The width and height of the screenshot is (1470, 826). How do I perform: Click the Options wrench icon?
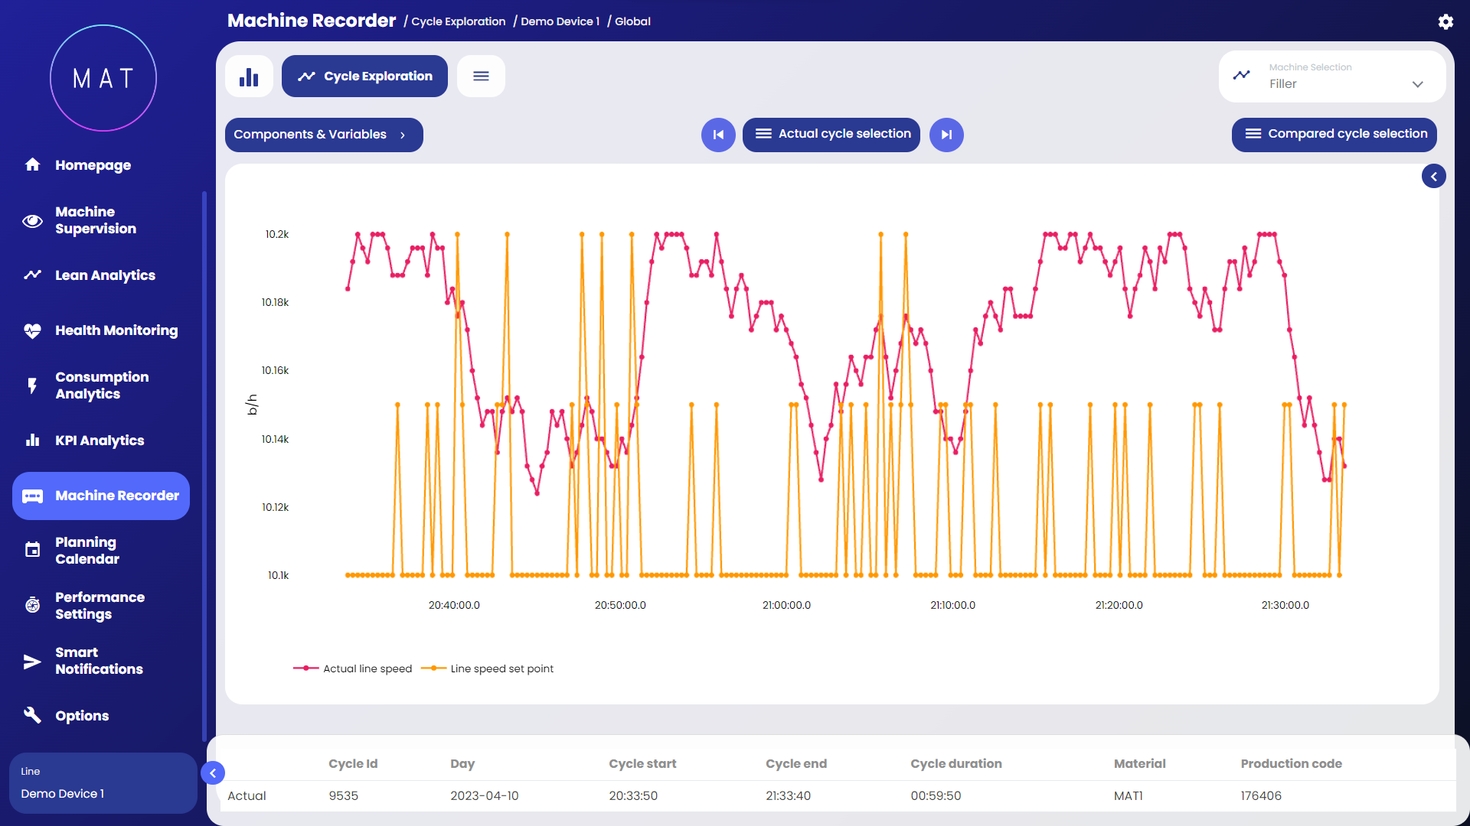click(33, 715)
